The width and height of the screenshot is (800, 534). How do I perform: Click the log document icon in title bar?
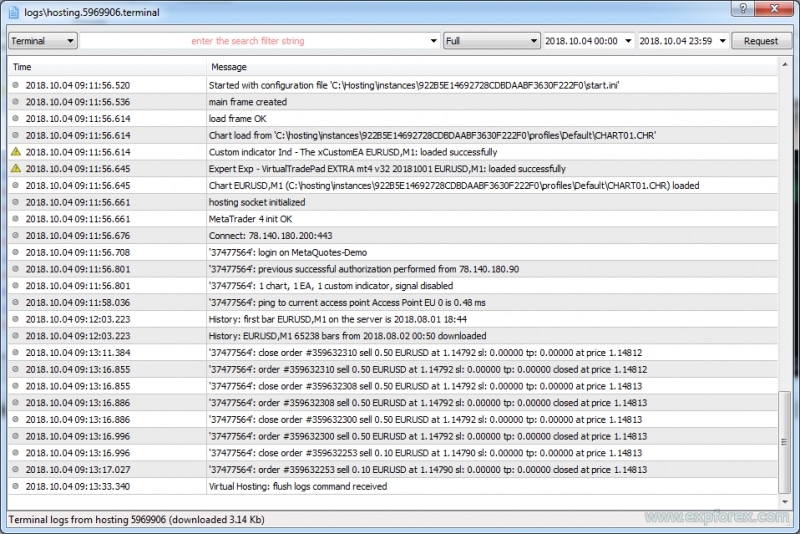[x=13, y=11]
